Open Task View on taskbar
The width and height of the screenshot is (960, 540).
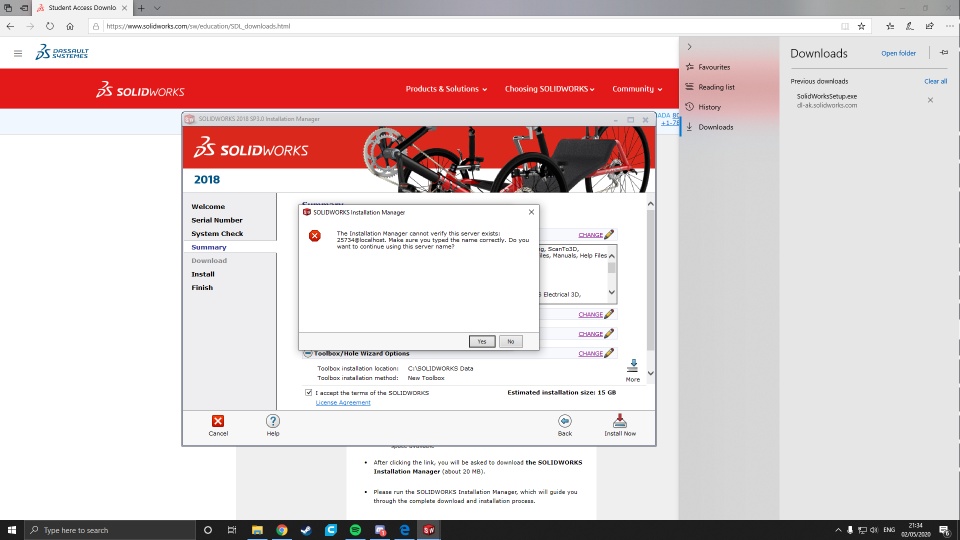[x=232, y=530]
